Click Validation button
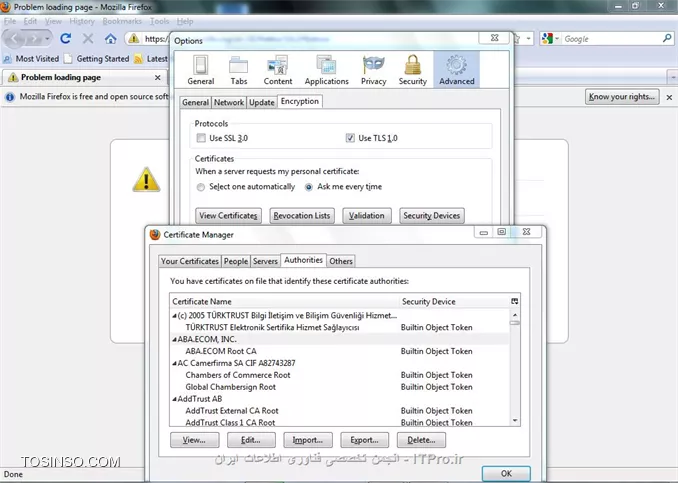 367,215
